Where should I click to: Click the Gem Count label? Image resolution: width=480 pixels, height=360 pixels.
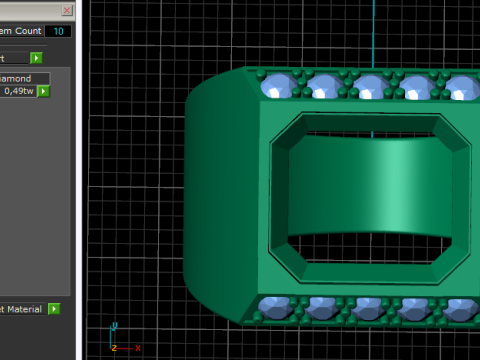pyautogui.click(x=21, y=31)
